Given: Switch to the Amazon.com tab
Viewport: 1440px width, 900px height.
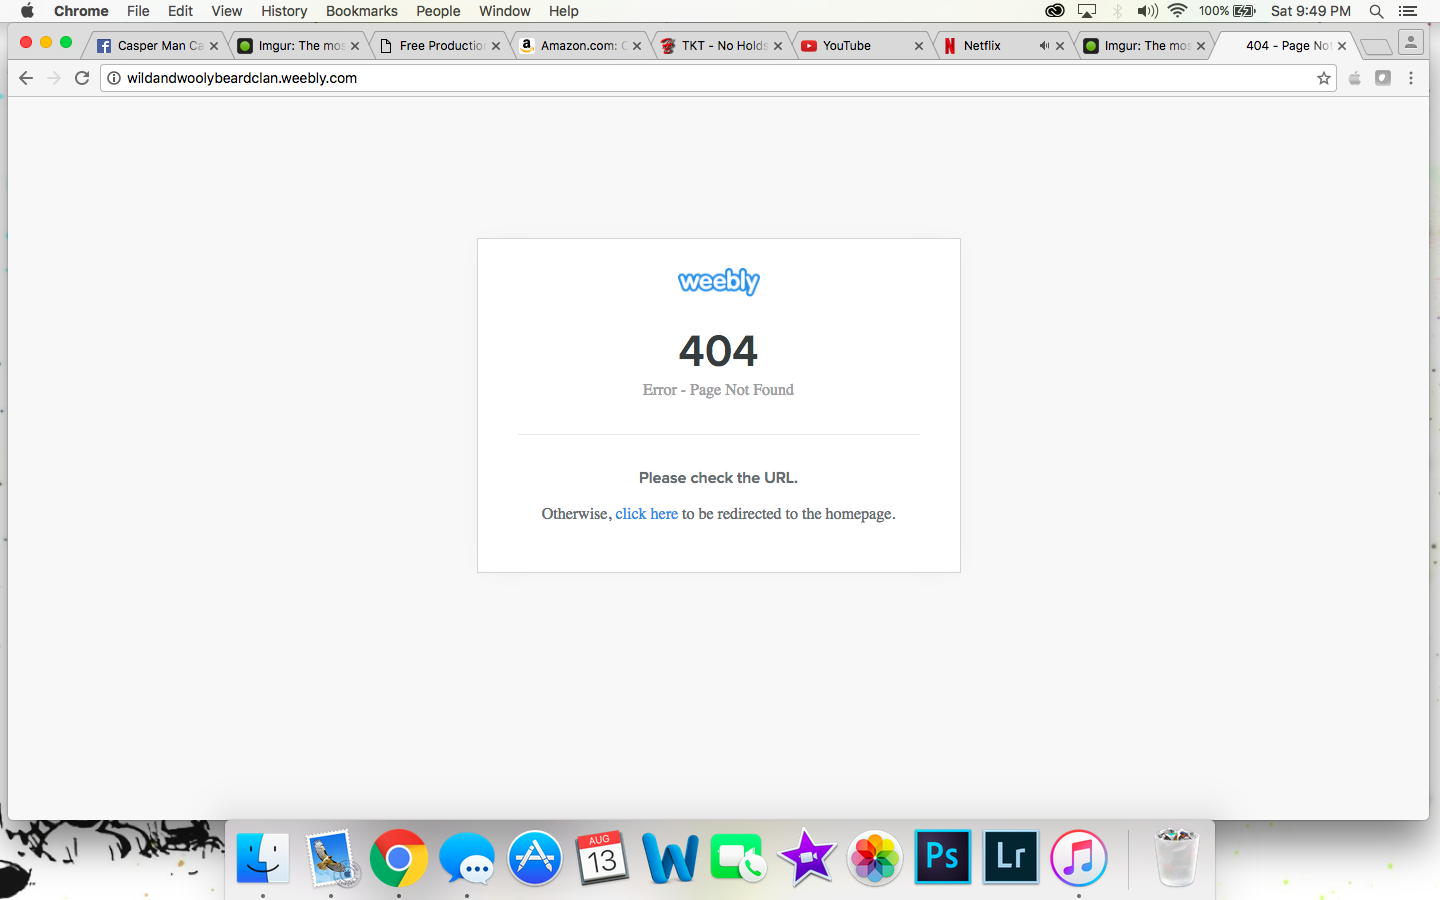Looking at the screenshot, I should 578,46.
